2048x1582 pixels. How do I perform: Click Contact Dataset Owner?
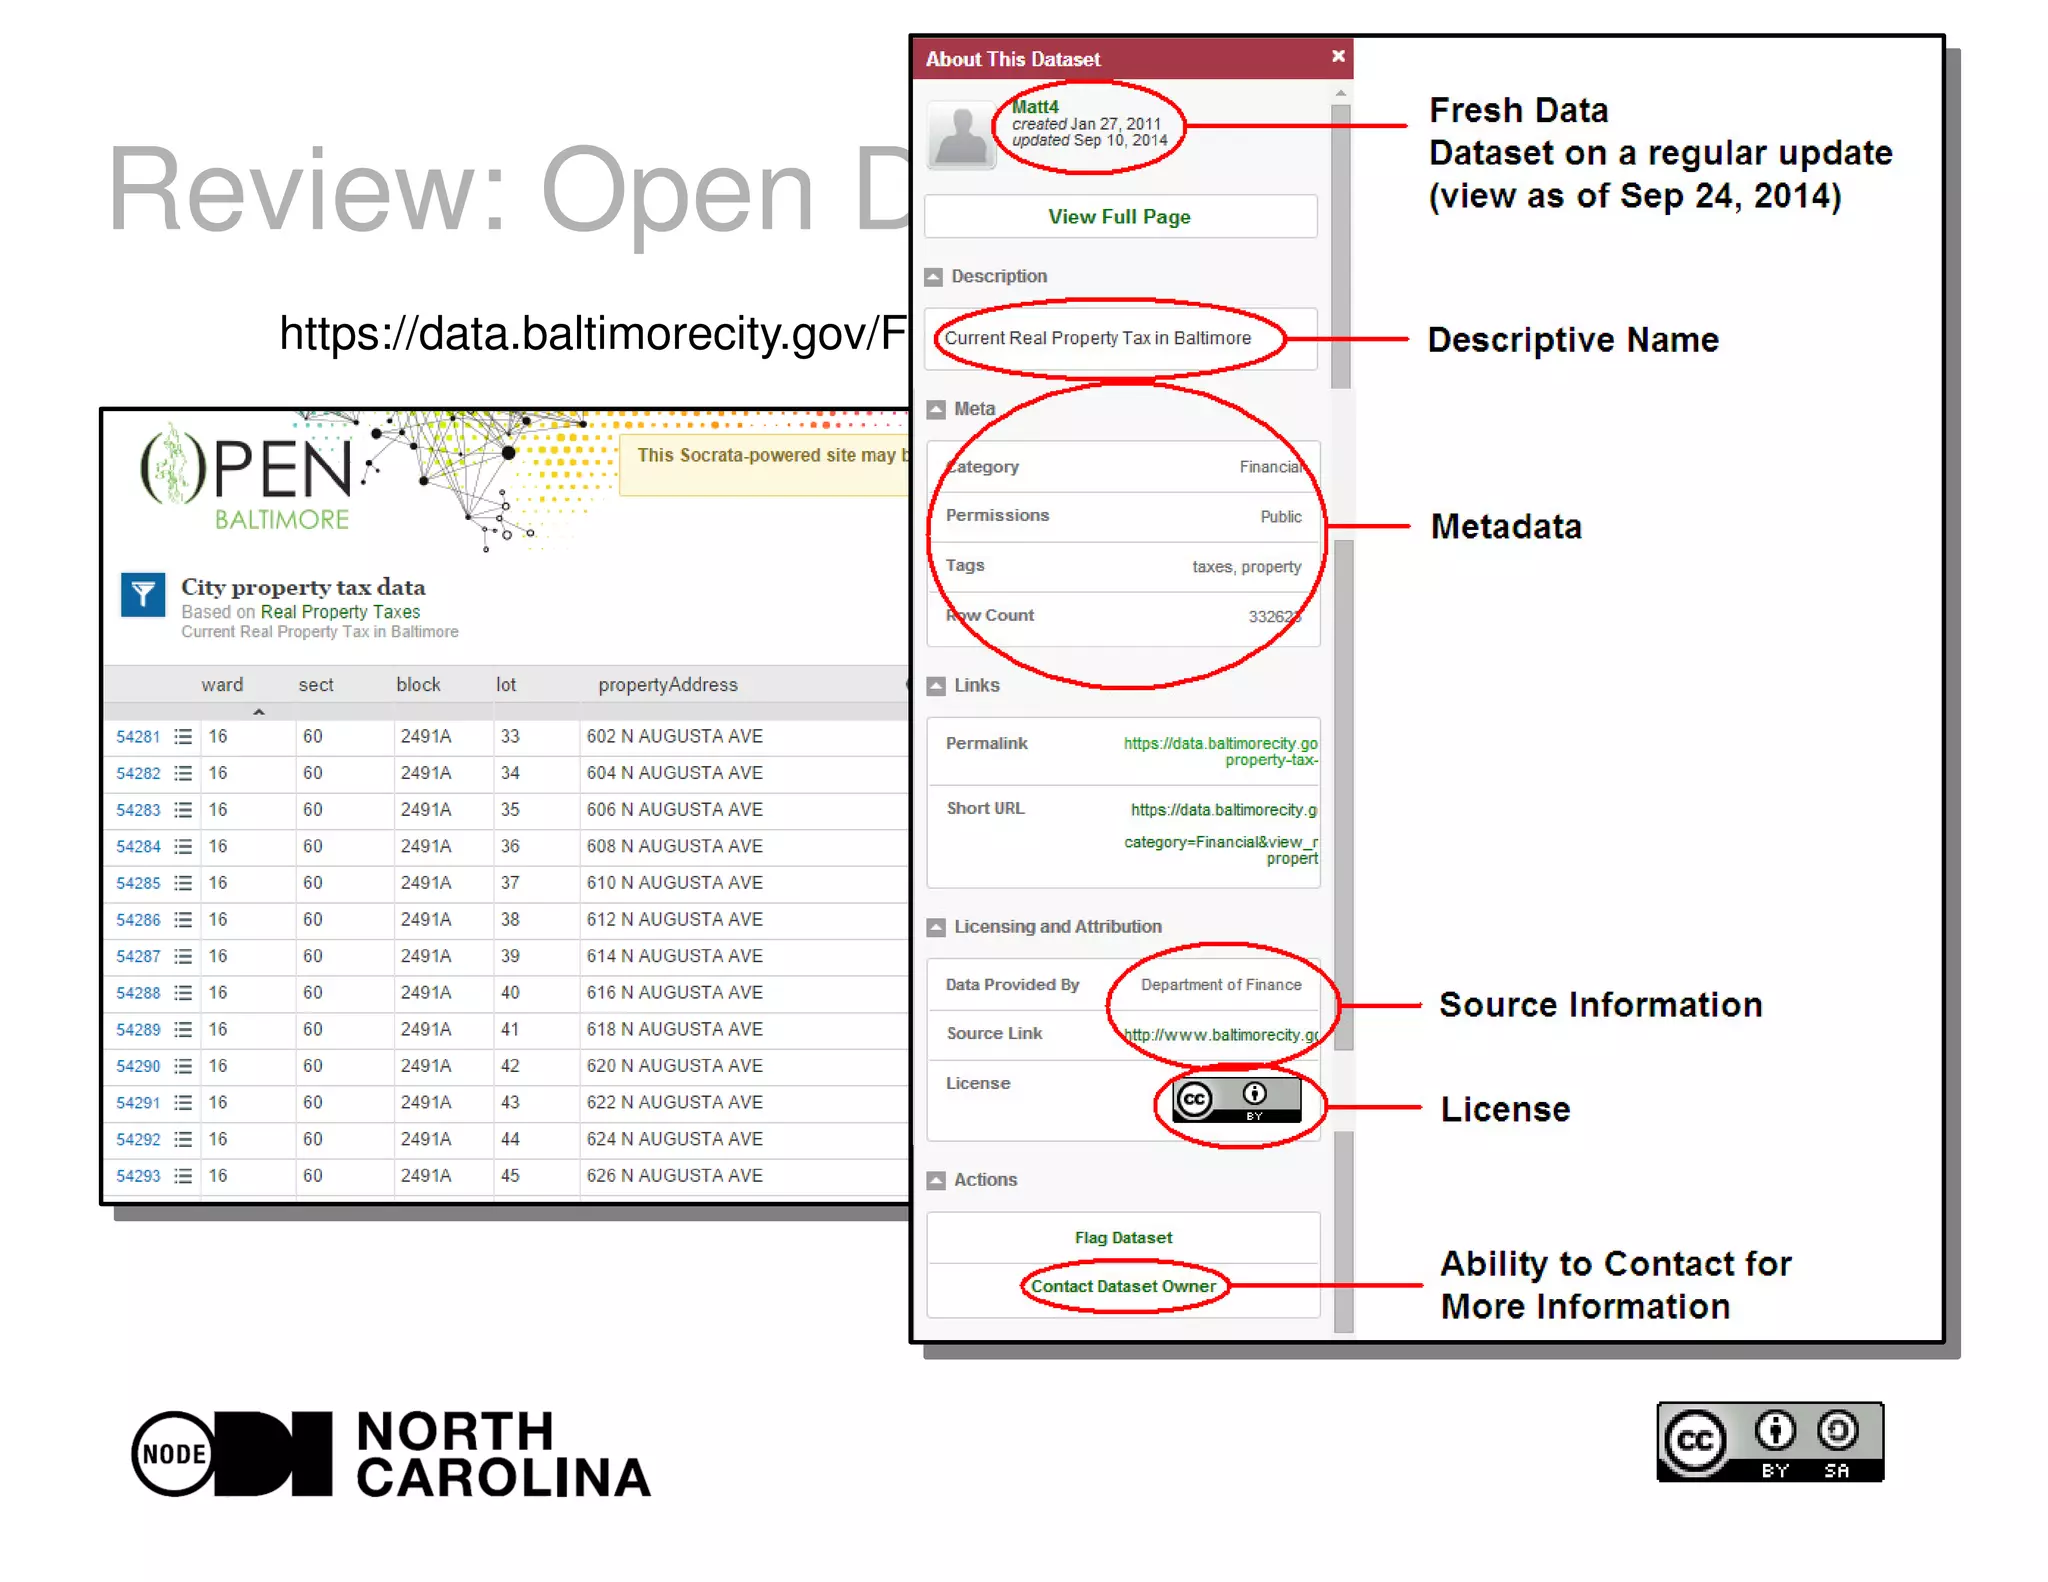pos(1123,1286)
